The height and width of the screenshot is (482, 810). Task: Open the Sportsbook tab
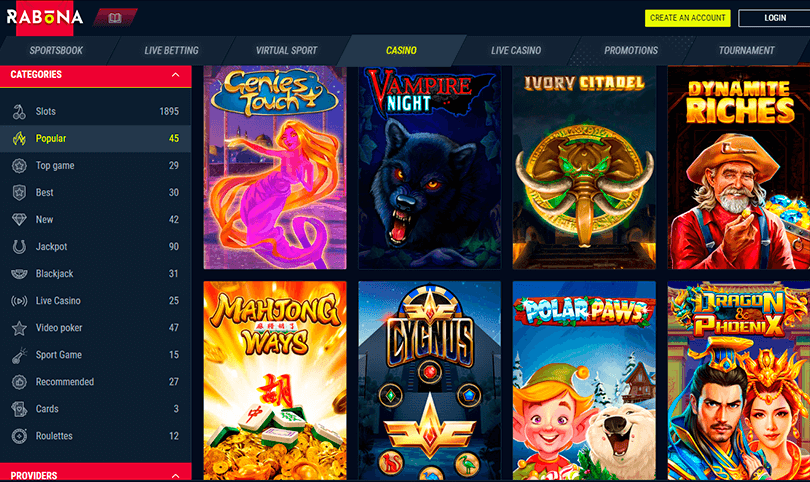point(56,50)
